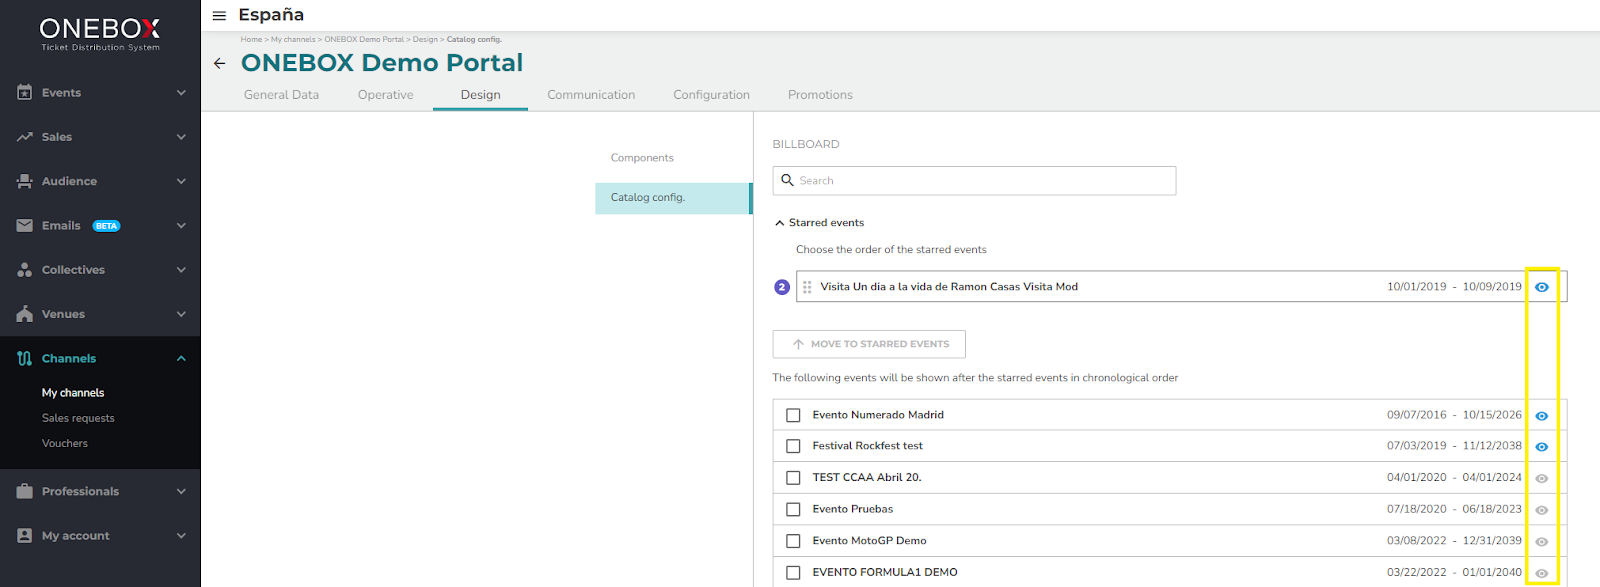The width and height of the screenshot is (1600, 587).
Task: Check the Festival Rockfest test checkbox
Action: 793,446
